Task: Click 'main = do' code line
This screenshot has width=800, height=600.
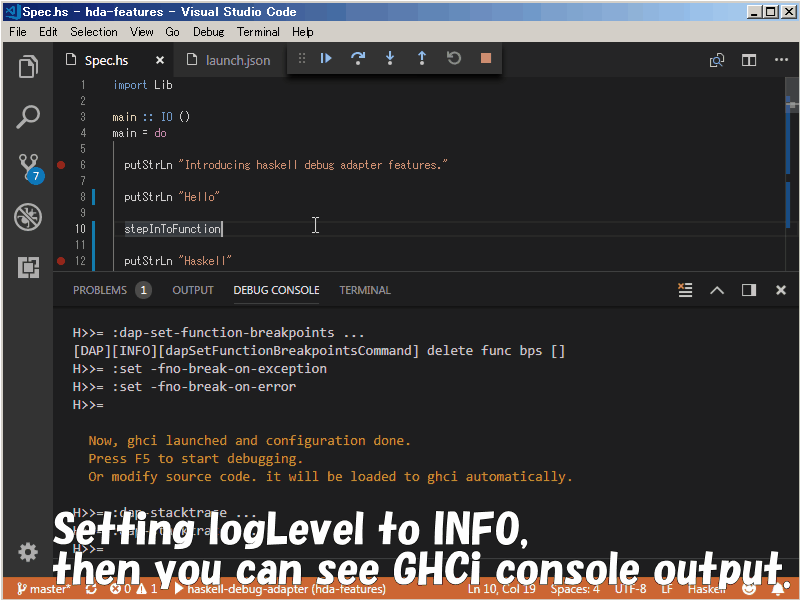Action: tap(139, 133)
